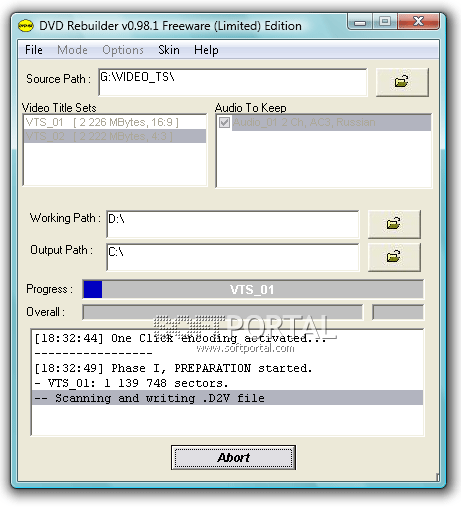Abort the encoding process
461x508 pixels.
pos(233,458)
